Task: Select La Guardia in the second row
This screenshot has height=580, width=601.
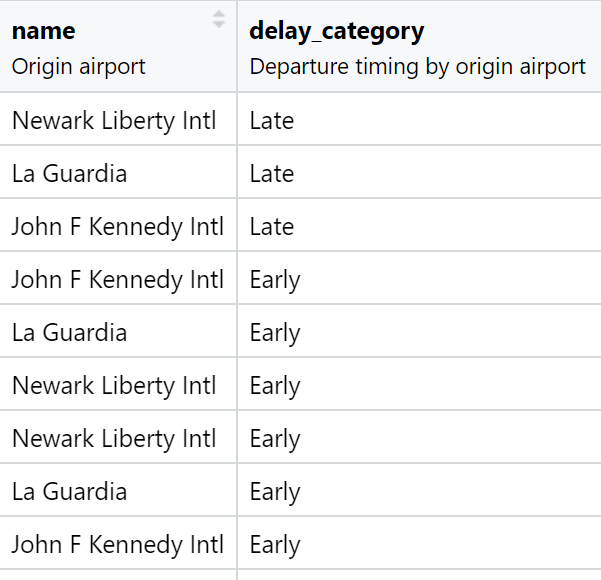Action: [70, 174]
